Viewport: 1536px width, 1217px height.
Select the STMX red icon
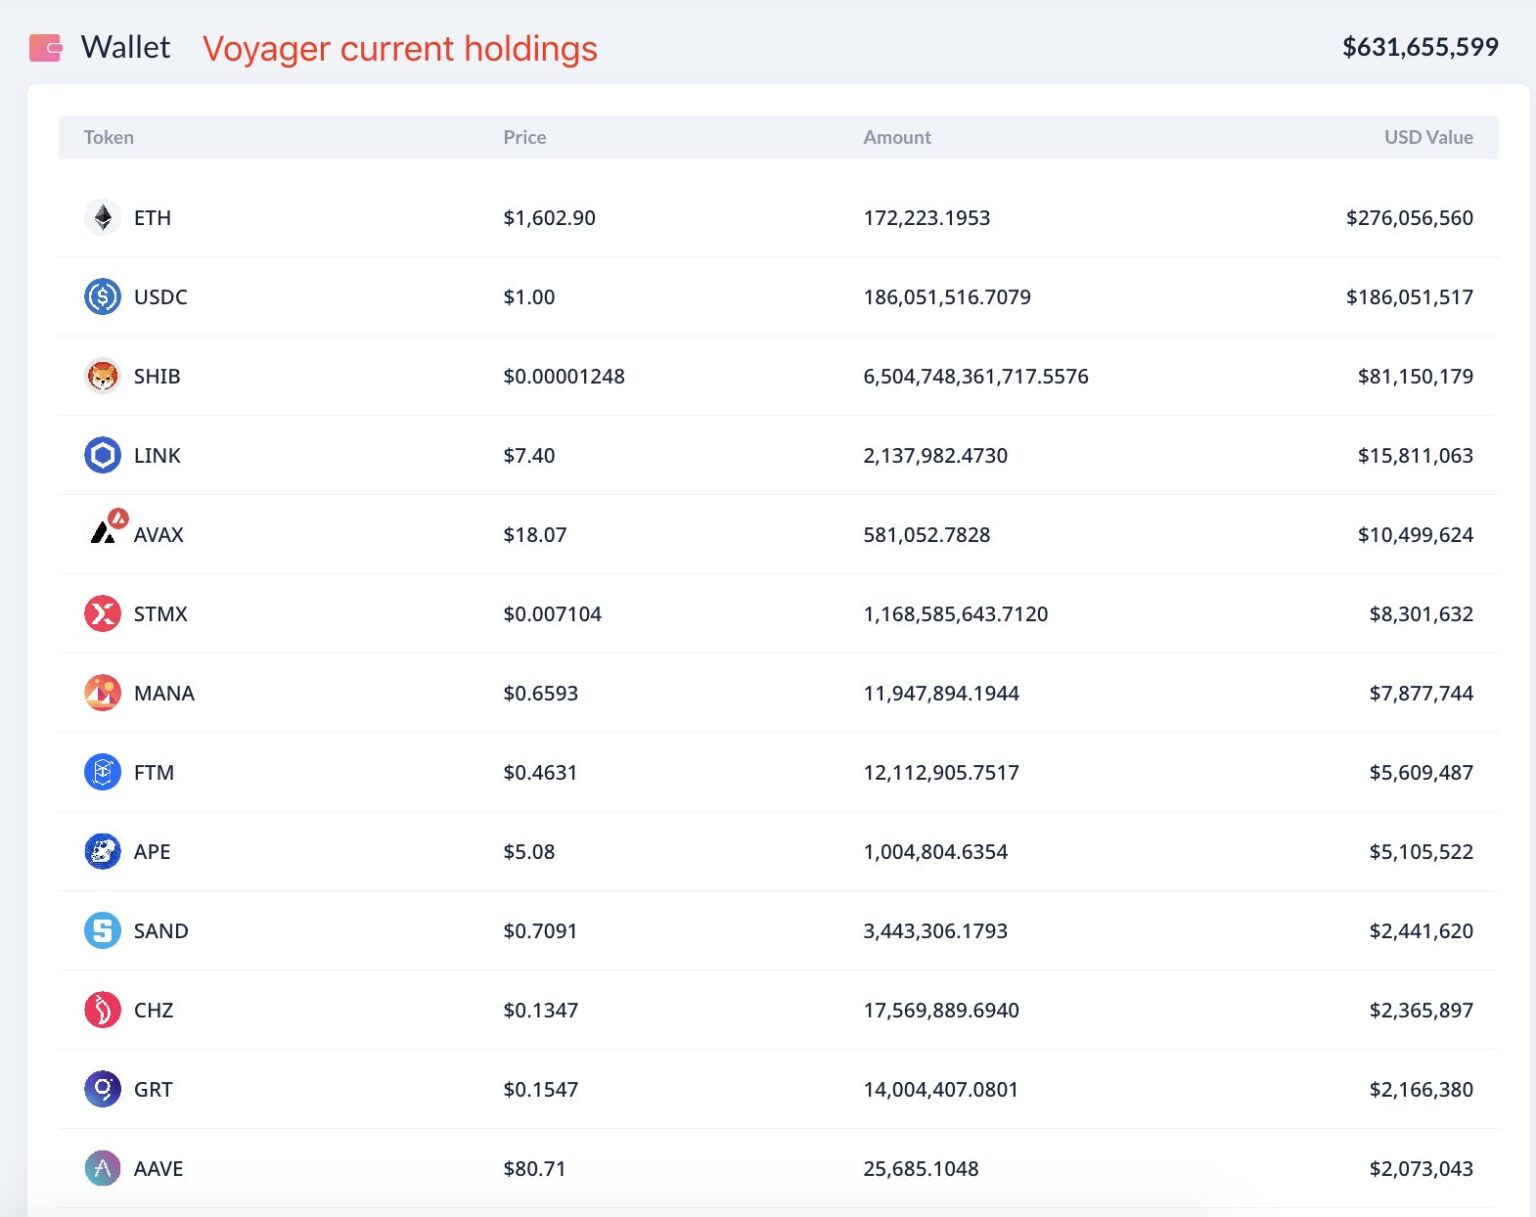tap(102, 614)
